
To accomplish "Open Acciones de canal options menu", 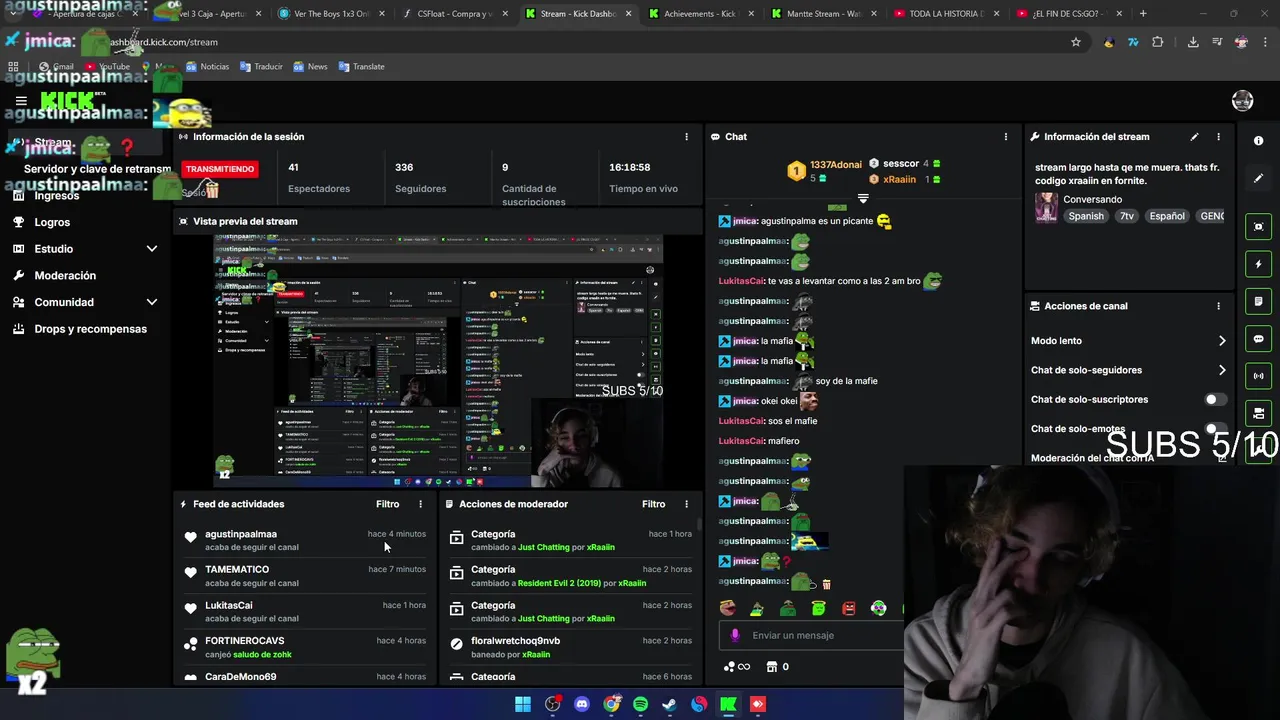I will click(x=1218, y=306).
